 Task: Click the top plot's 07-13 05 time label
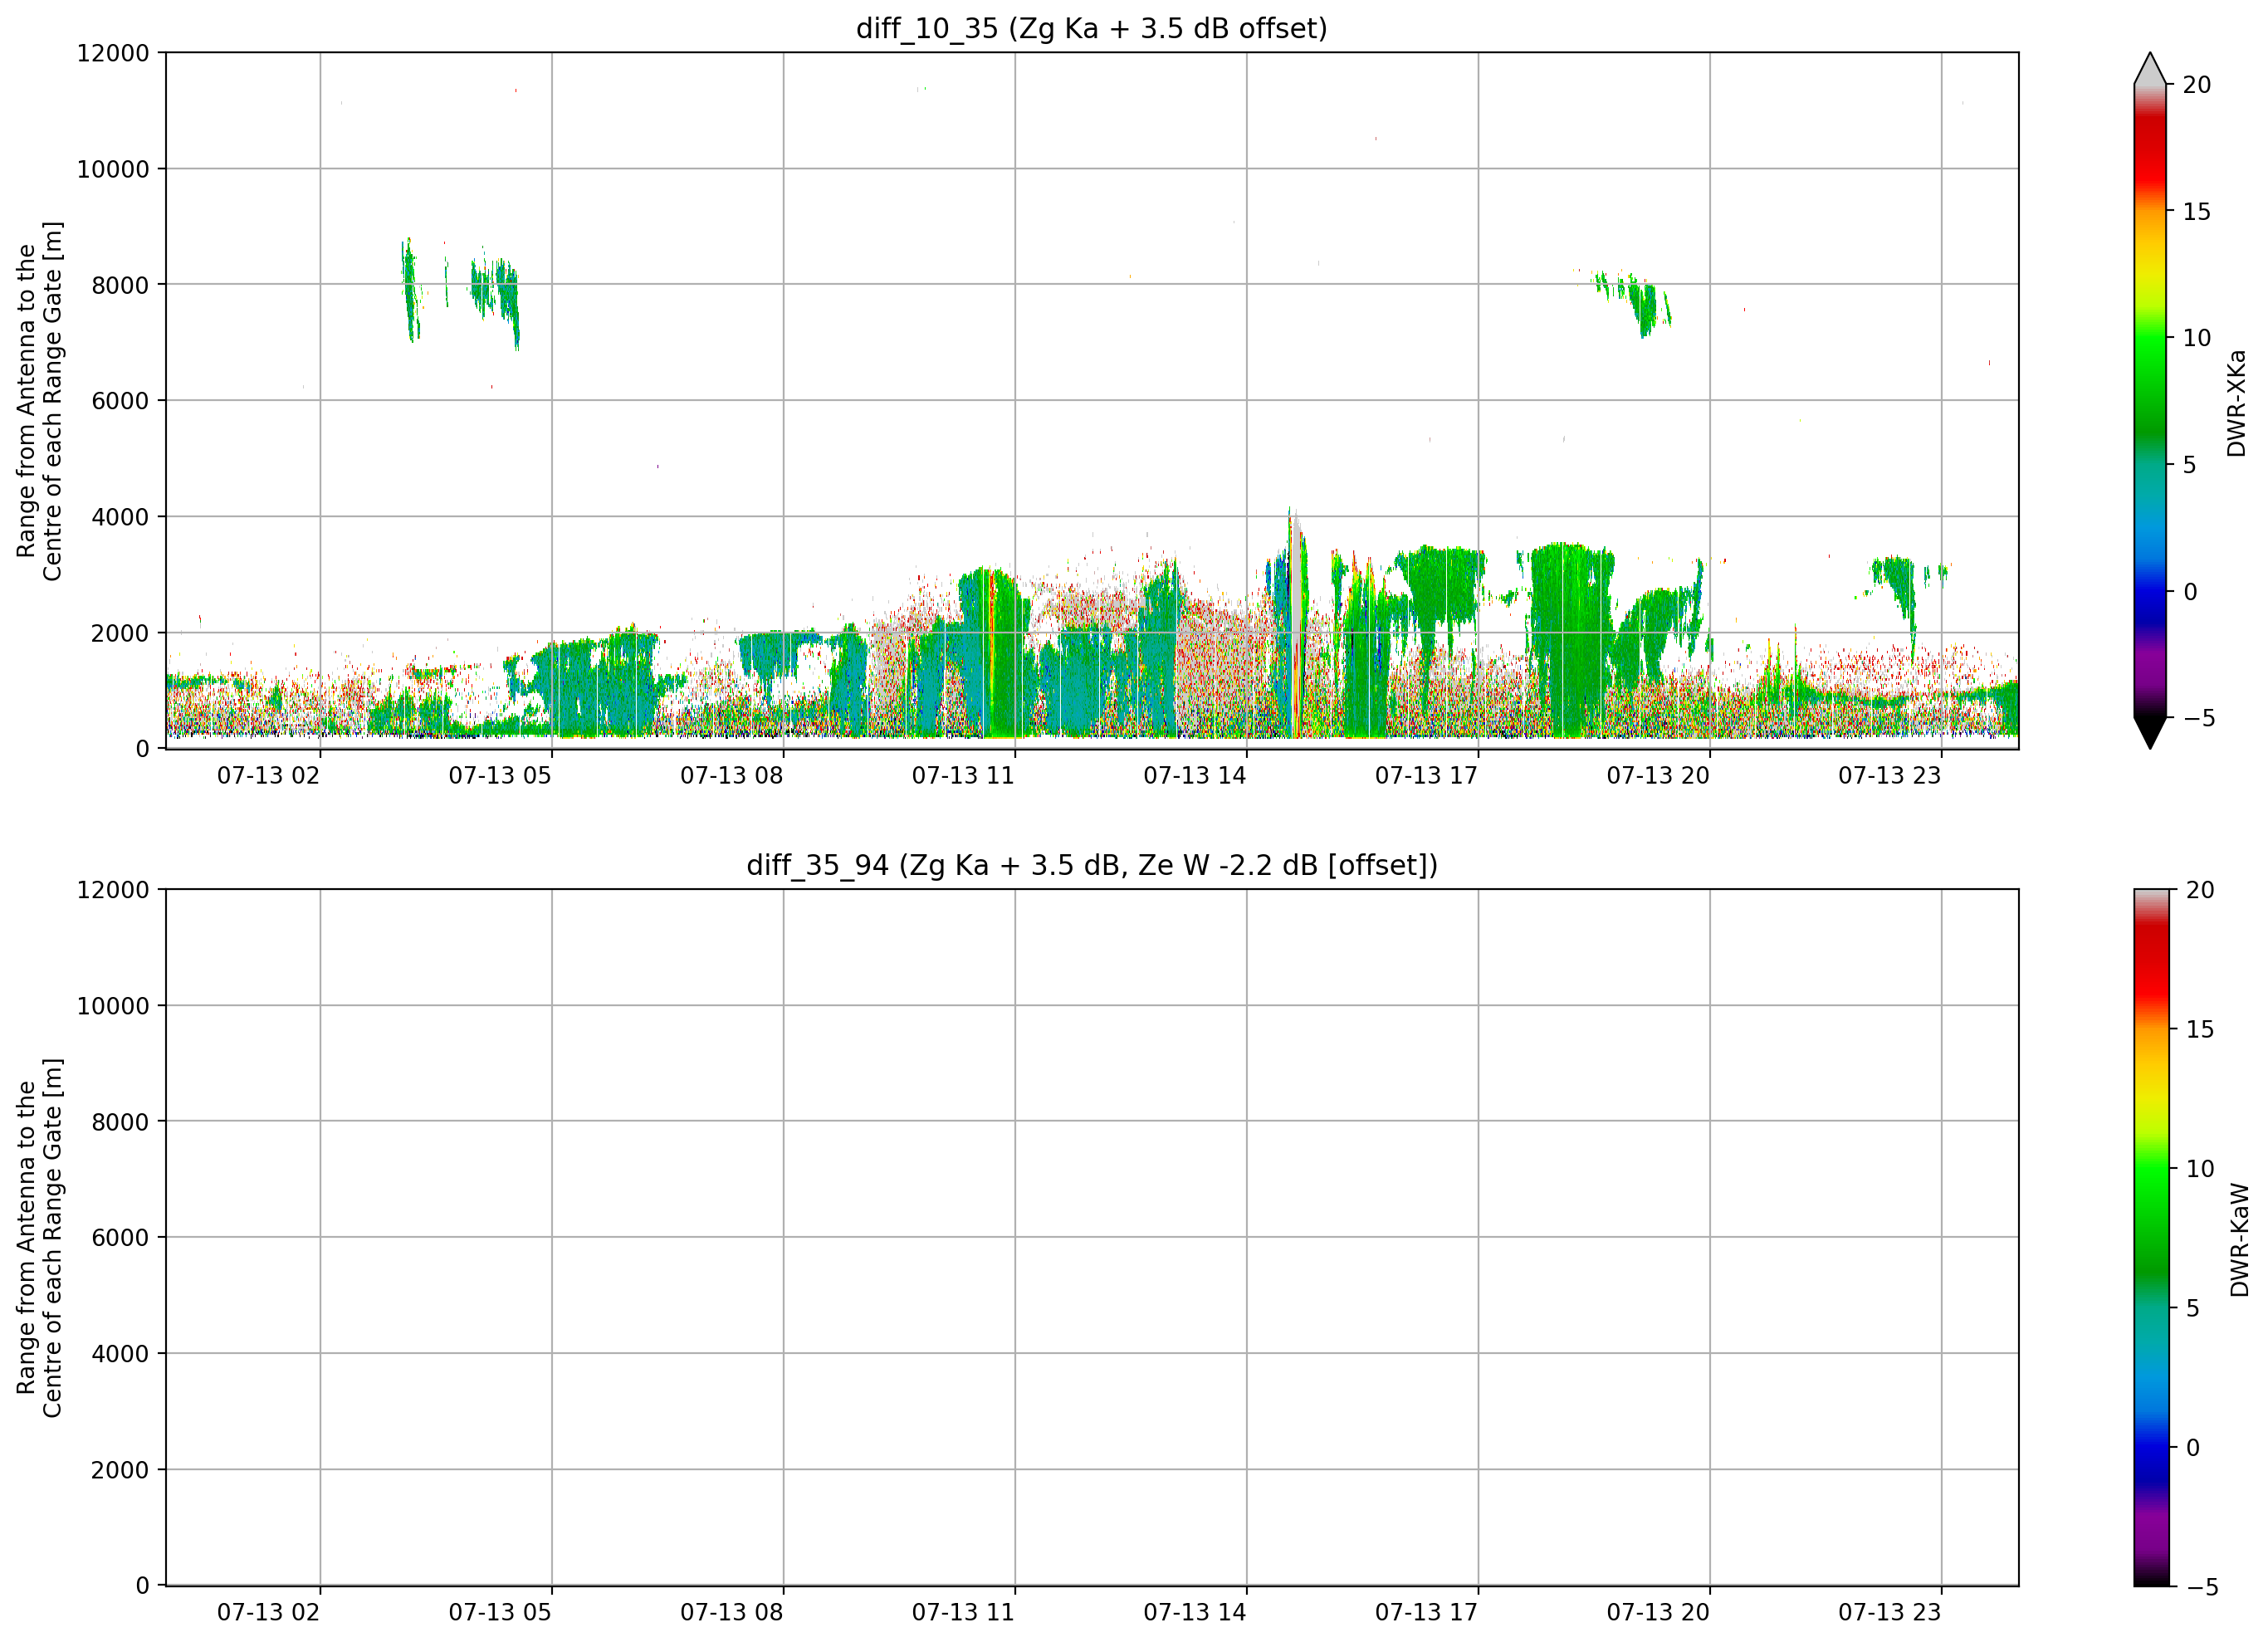coord(500,775)
